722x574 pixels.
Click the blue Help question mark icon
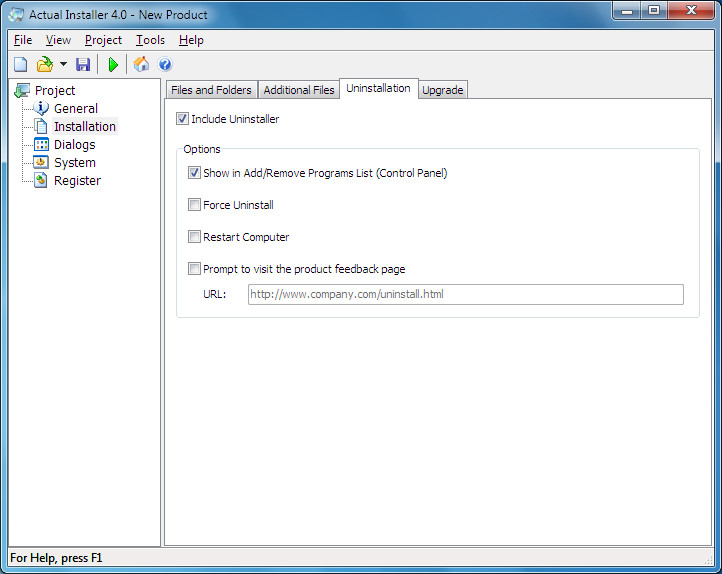click(x=165, y=64)
